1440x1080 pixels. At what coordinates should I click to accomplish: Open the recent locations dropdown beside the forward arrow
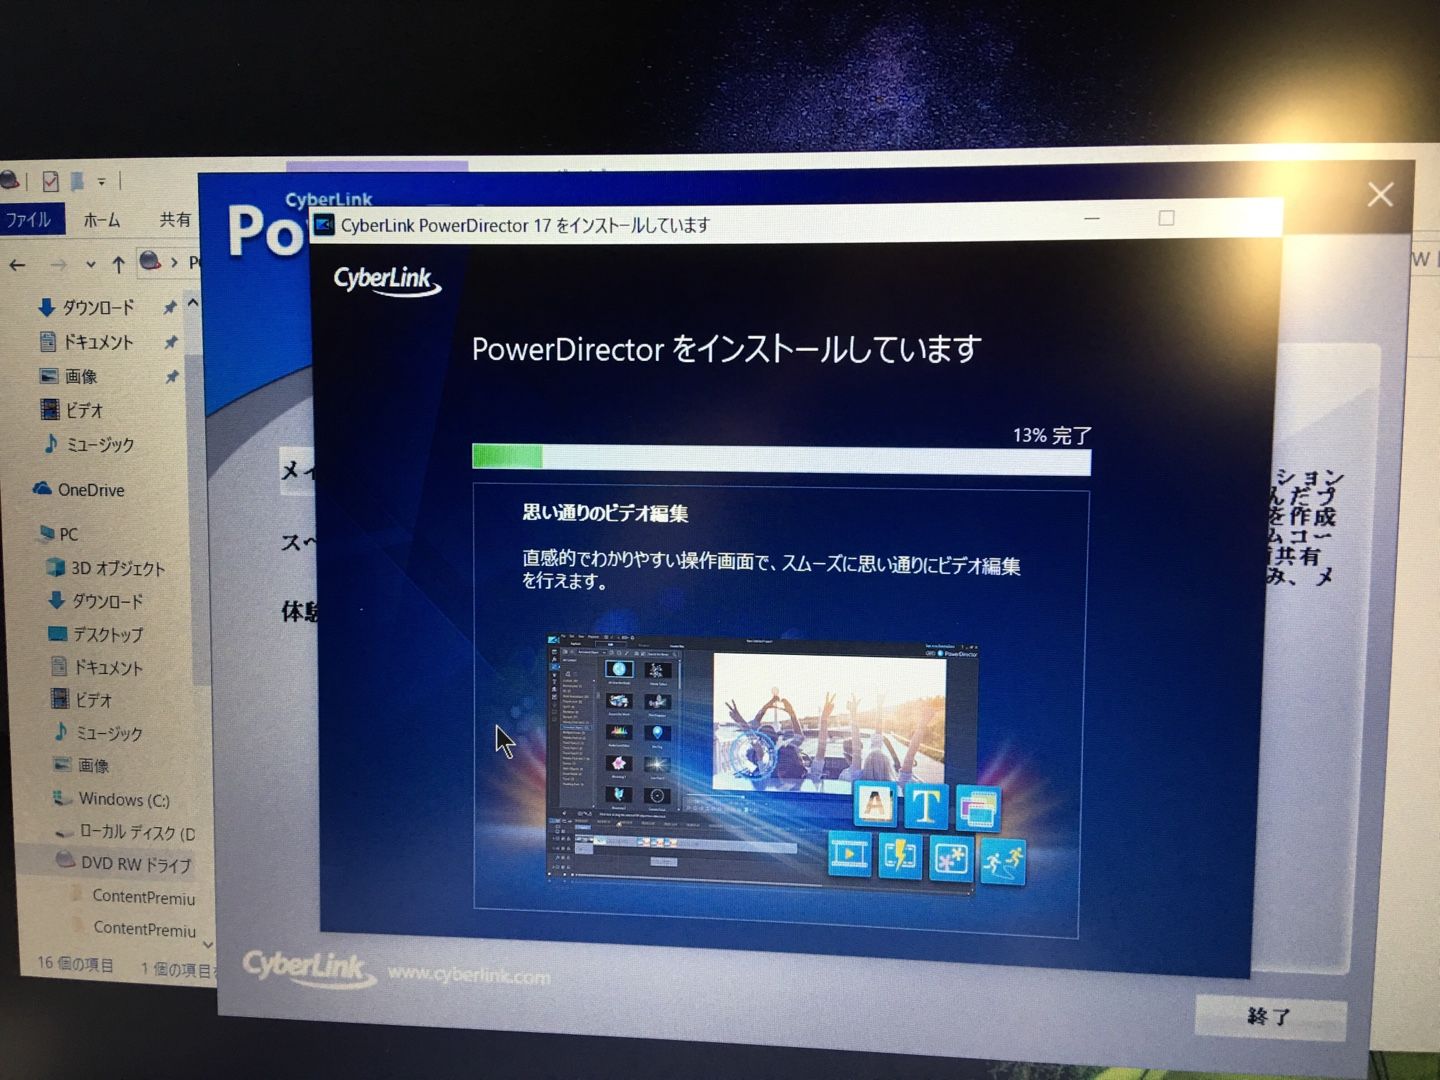[x=91, y=265]
